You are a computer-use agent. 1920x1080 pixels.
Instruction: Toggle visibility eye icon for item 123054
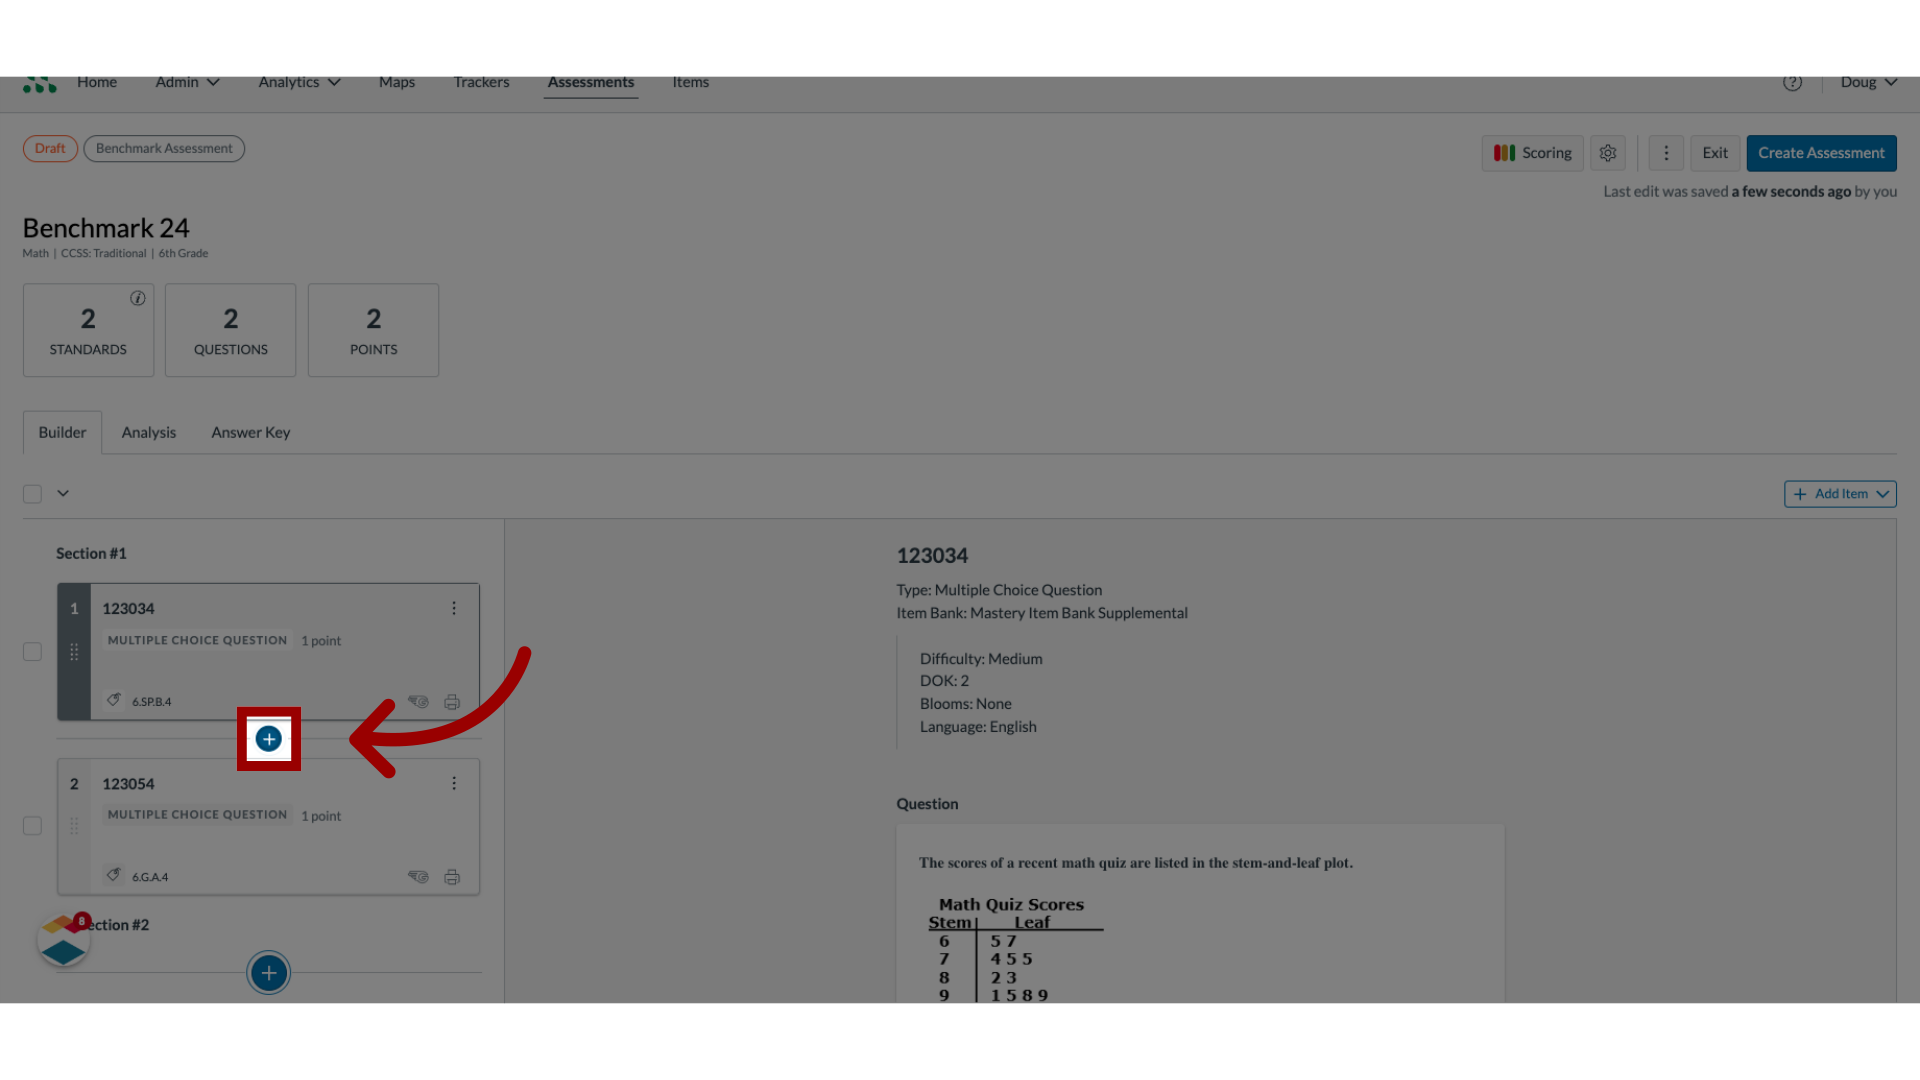click(418, 876)
